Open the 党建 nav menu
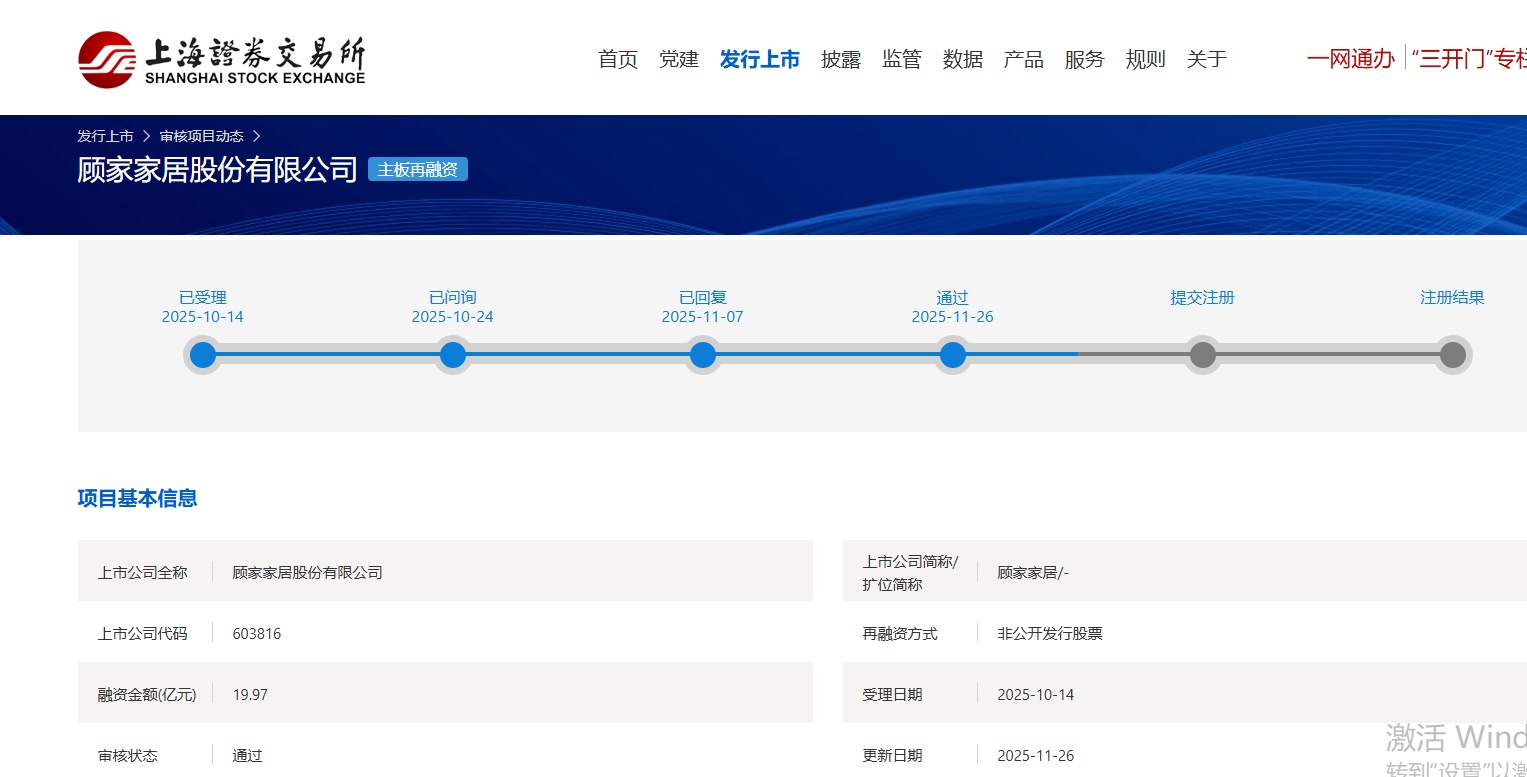This screenshot has height=777, width=1527. click(x=679, y=59)
